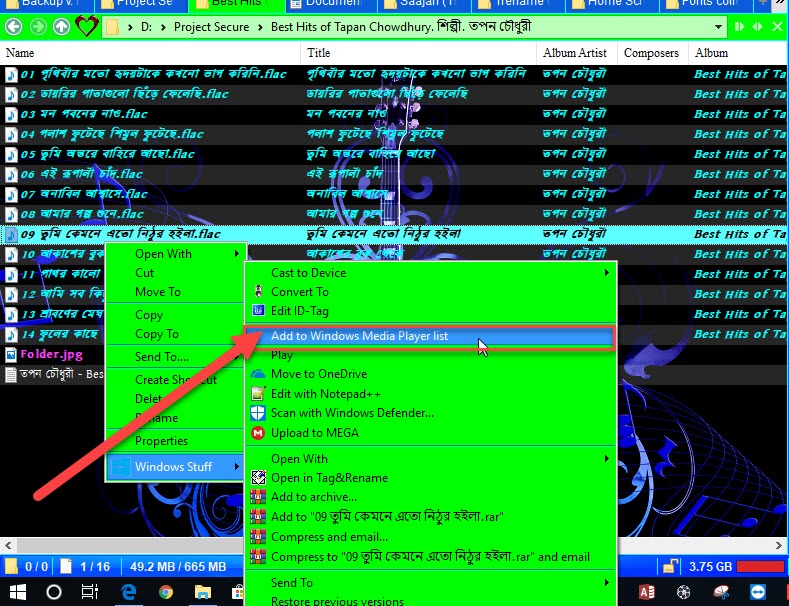Expand Send To in the Windows submenu
The width and height of the screenshot is (789, 606).
tap(607, 582)
